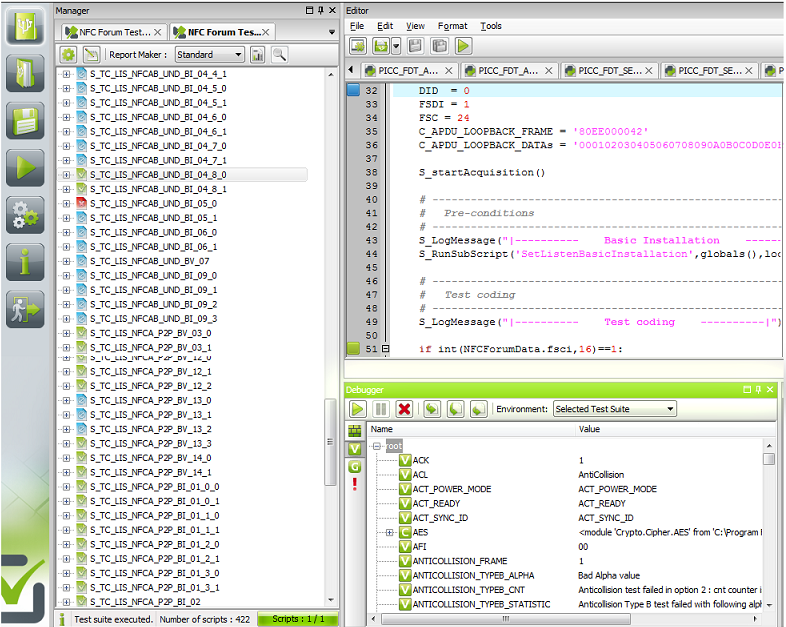The width and height of the screenshot is (786, 627).
Task: Open the Format menu in Editor
Action: [x=452, y=26]
